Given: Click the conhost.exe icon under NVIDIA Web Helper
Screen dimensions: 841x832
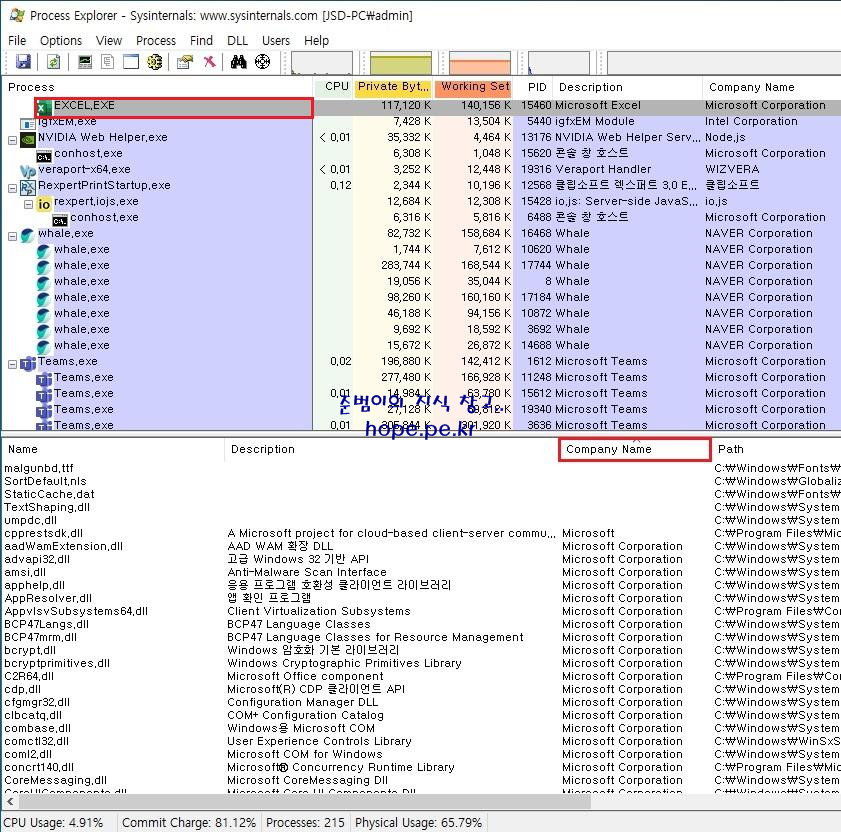Looking at the screenshot, I should click(44, 156).
